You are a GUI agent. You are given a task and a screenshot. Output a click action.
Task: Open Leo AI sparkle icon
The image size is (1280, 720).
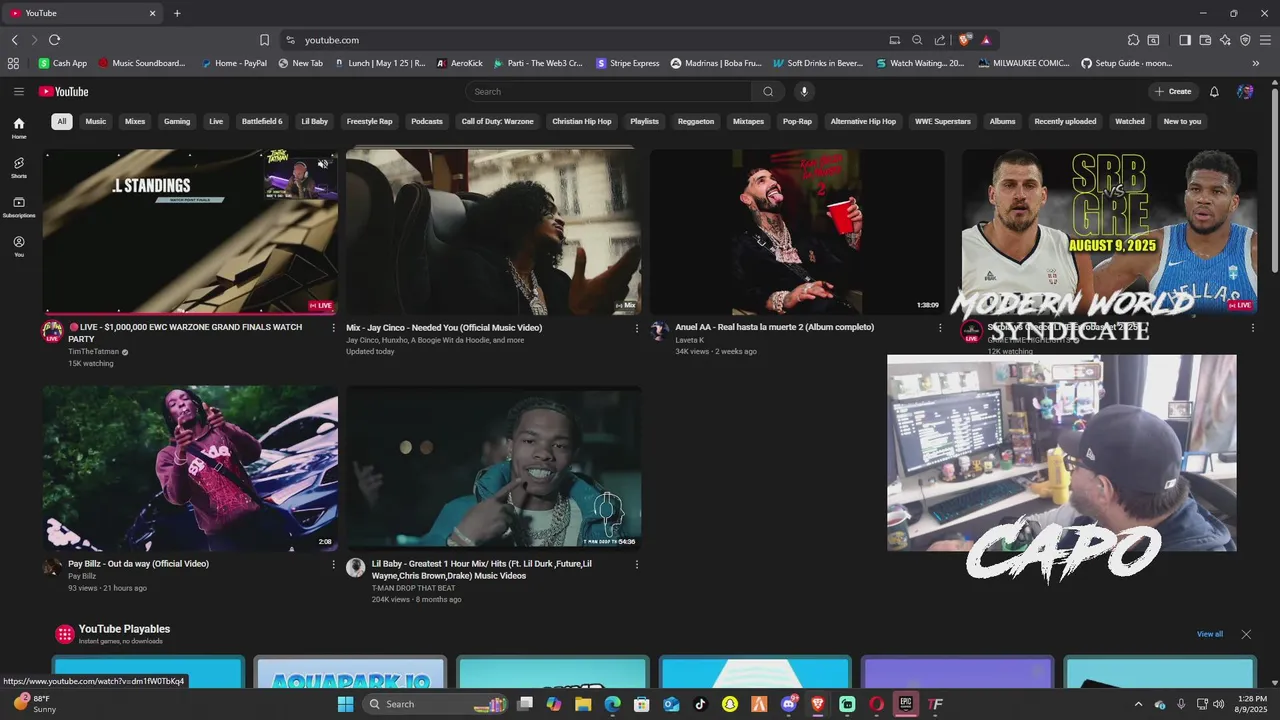1225,40
